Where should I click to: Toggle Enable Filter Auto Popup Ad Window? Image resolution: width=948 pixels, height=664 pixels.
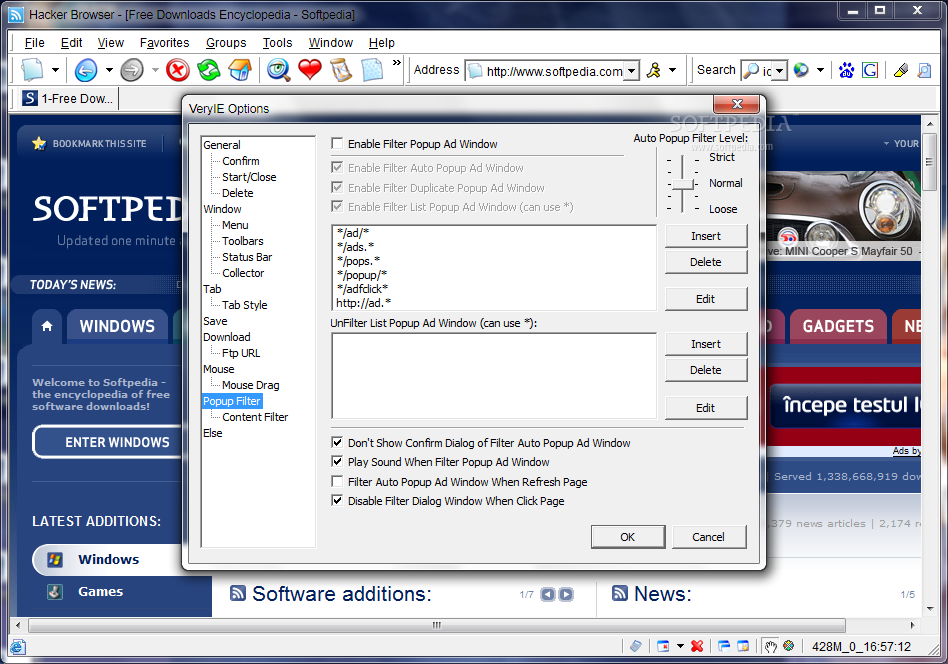click(337, 168)
